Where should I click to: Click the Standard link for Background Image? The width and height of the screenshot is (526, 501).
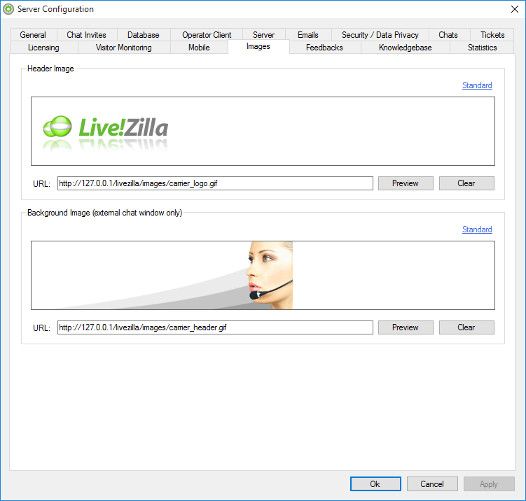coord(477,229)
